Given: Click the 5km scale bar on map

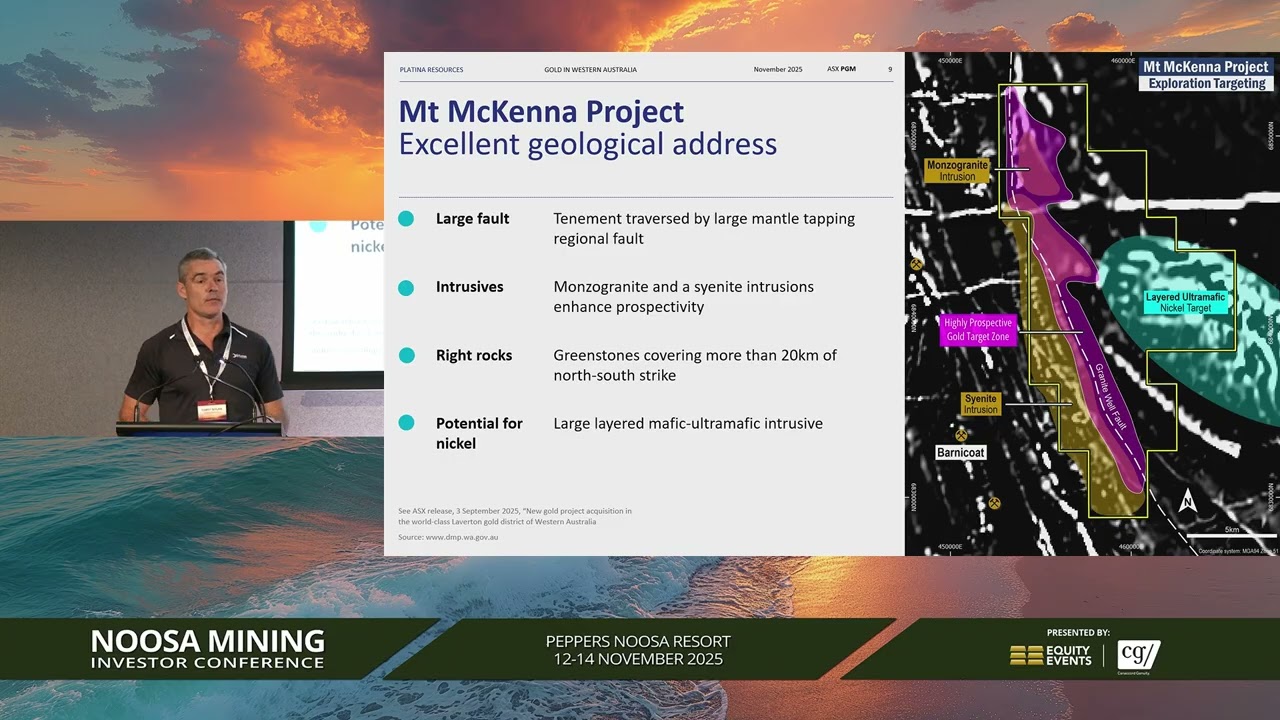Looking at the screenshot, I should point(1232,535).
